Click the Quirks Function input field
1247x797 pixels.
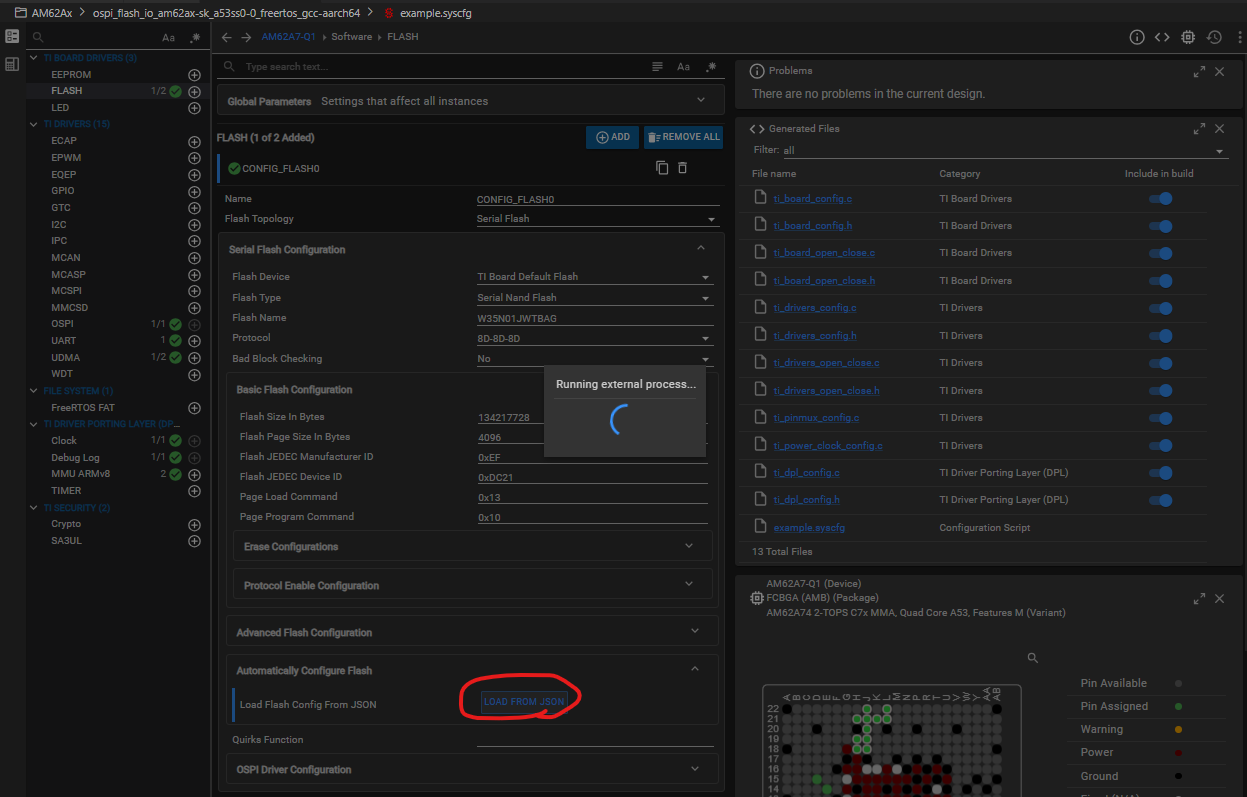(x=595, y=740)
